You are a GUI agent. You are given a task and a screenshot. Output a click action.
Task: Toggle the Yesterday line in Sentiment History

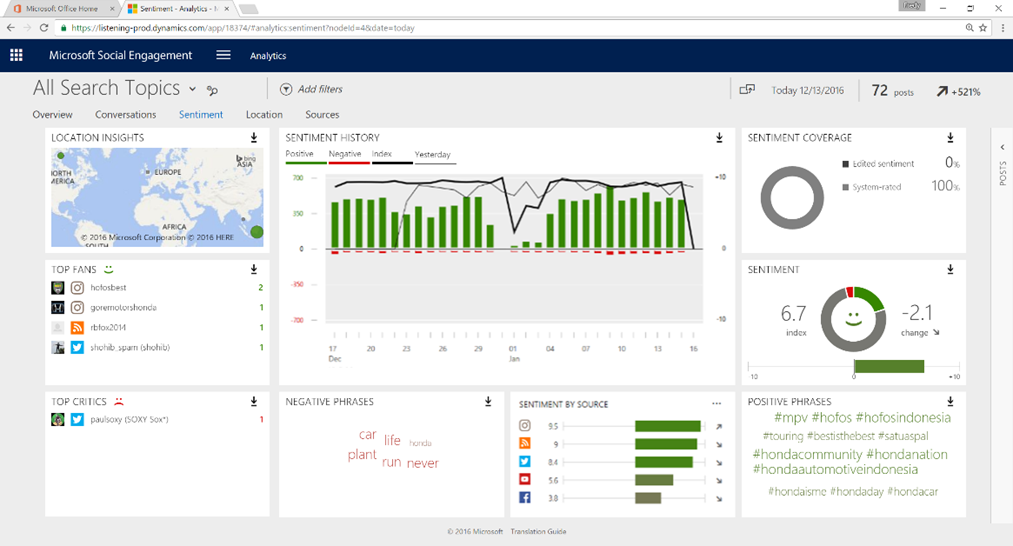pos(432,155)
